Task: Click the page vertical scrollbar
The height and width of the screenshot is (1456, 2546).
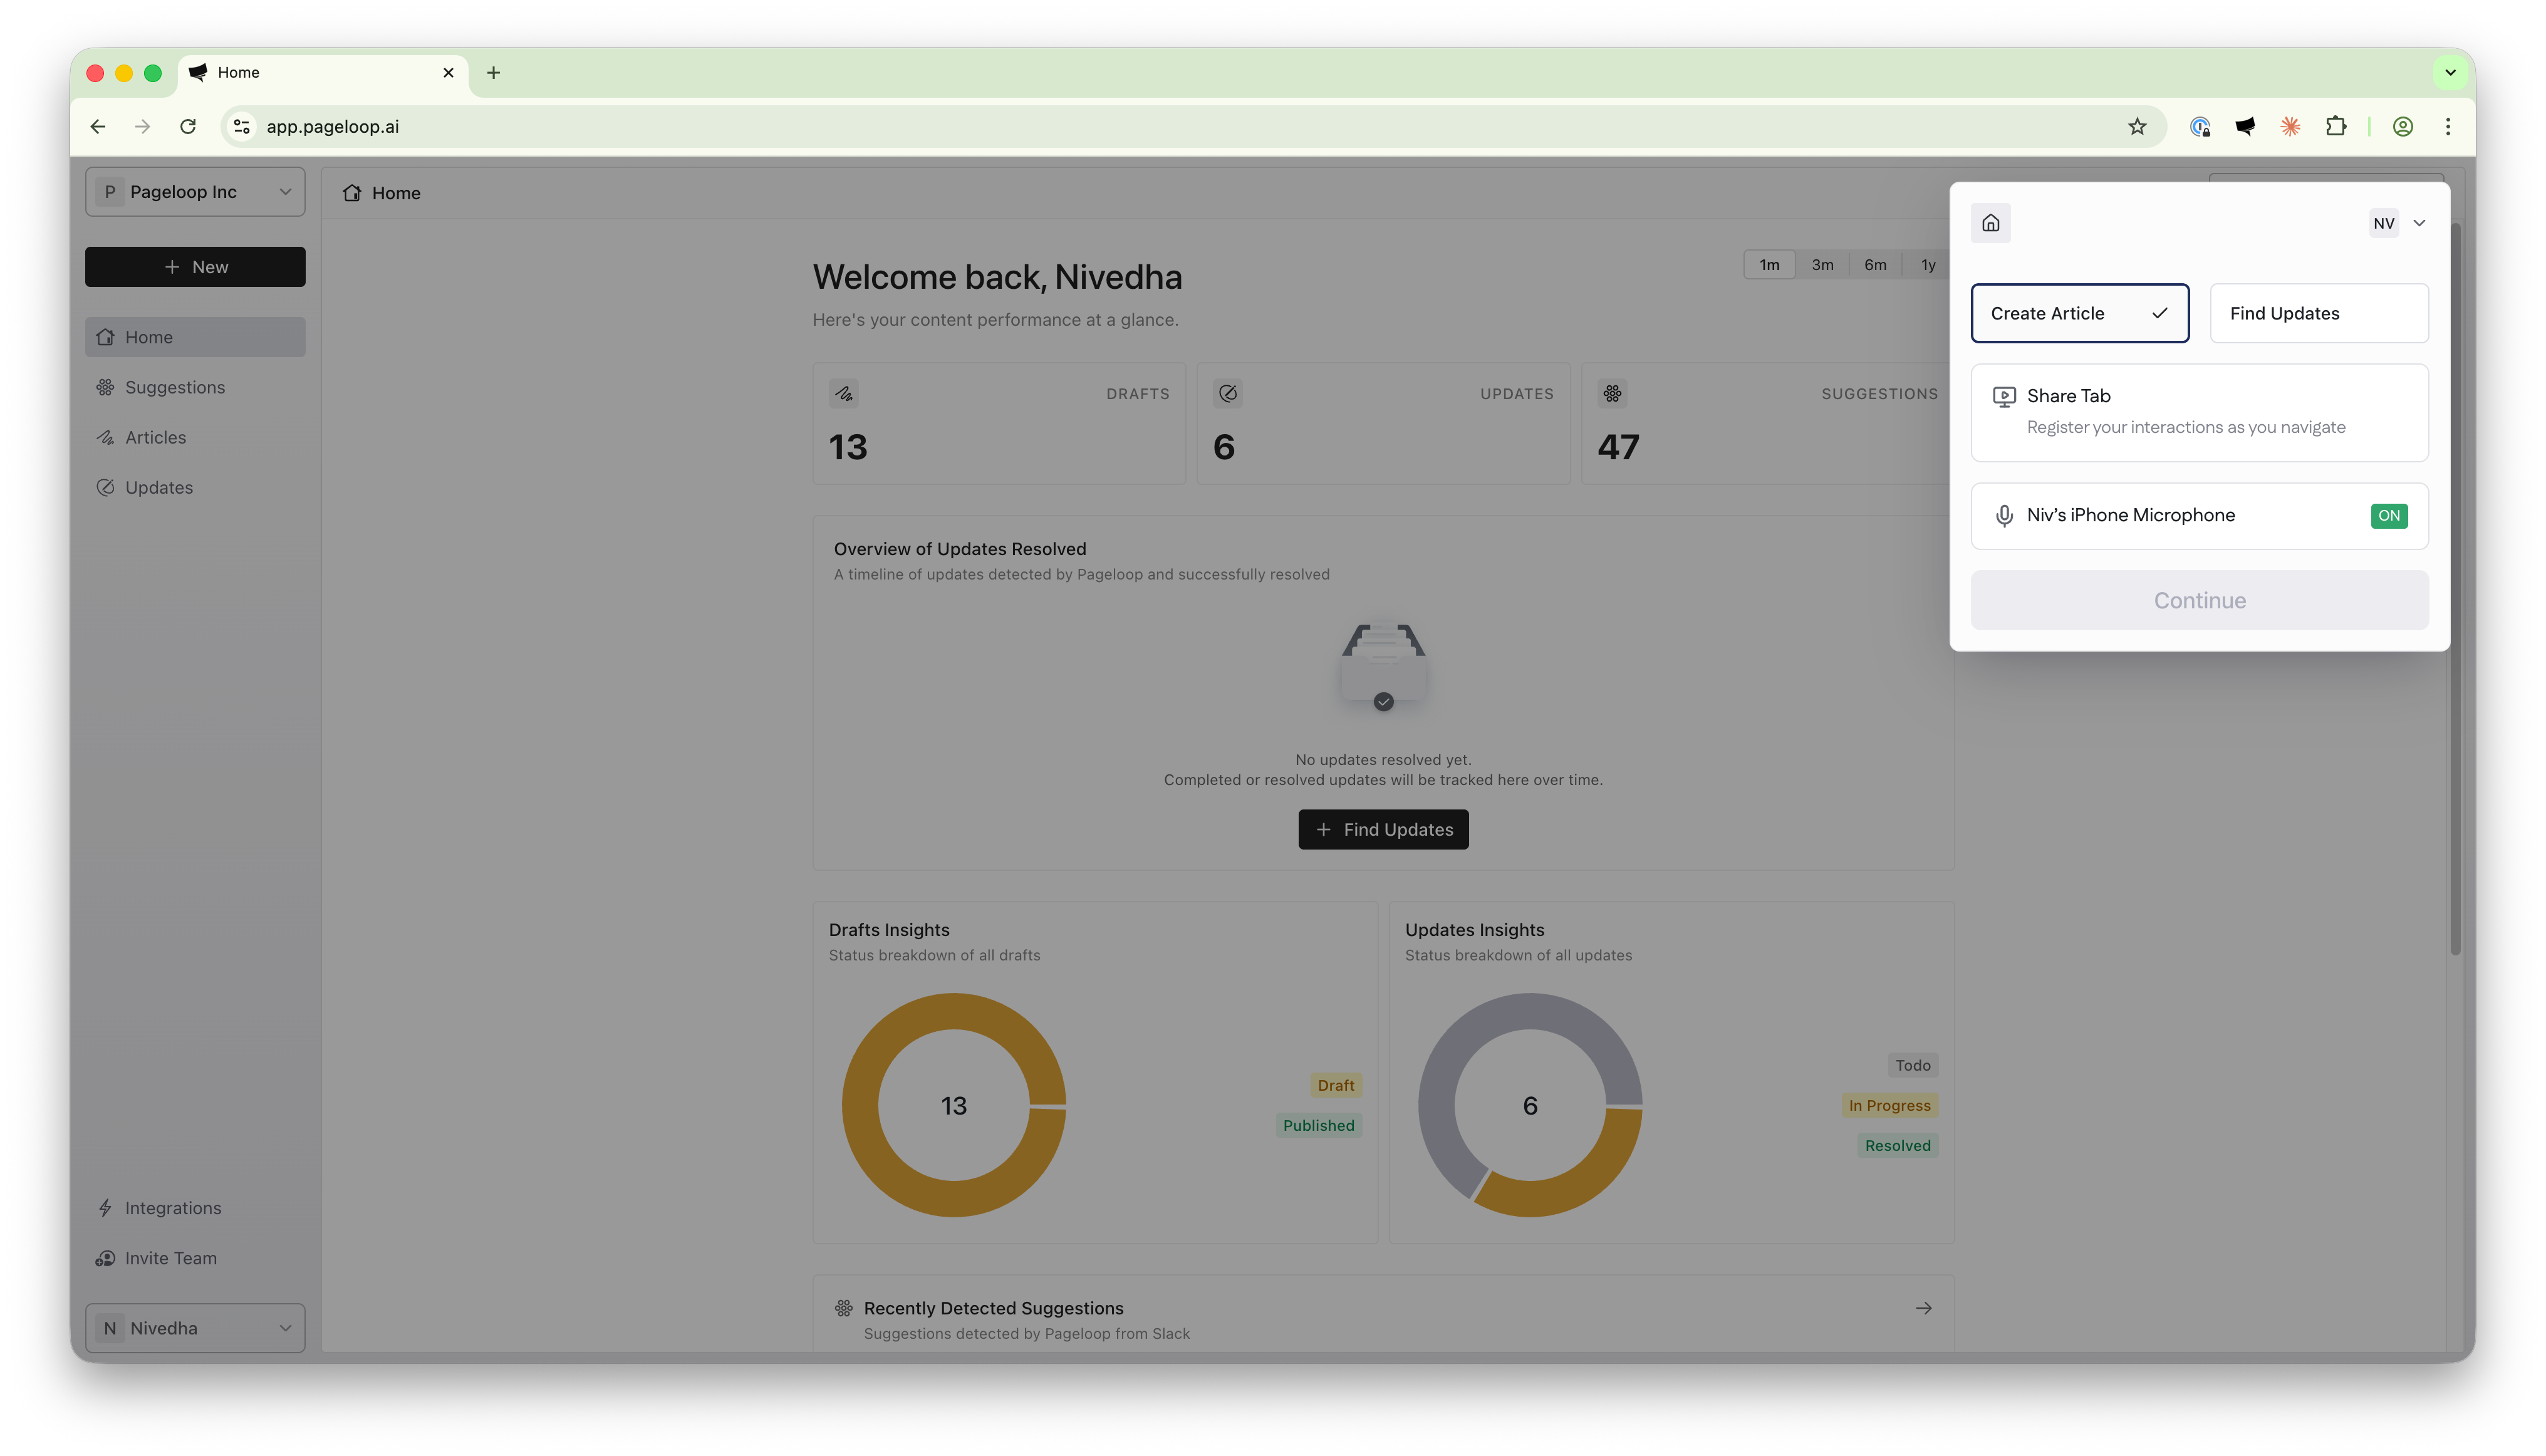Action: (x=2454, y=590)
